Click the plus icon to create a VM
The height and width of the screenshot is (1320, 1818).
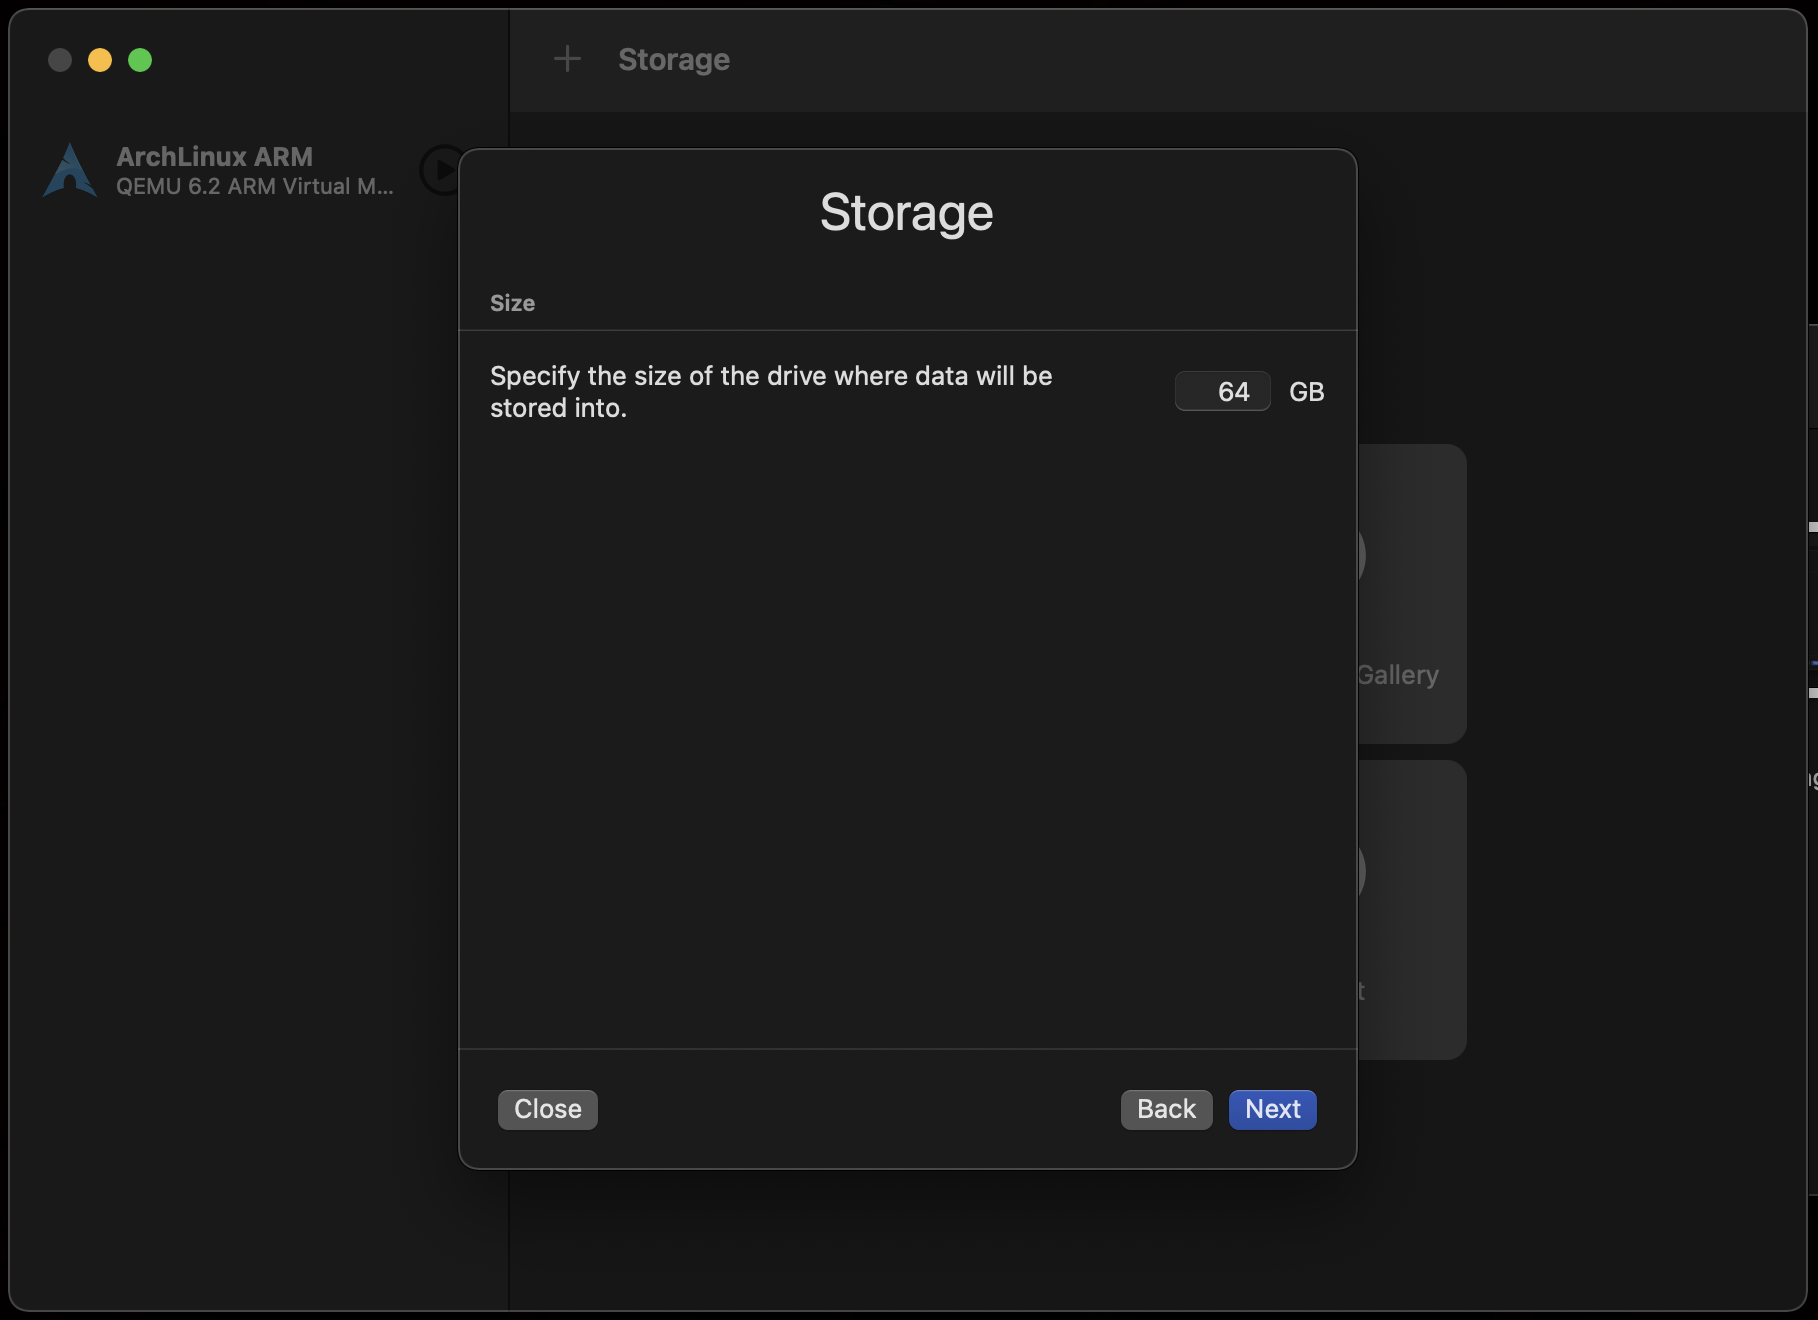click(567, 59)
